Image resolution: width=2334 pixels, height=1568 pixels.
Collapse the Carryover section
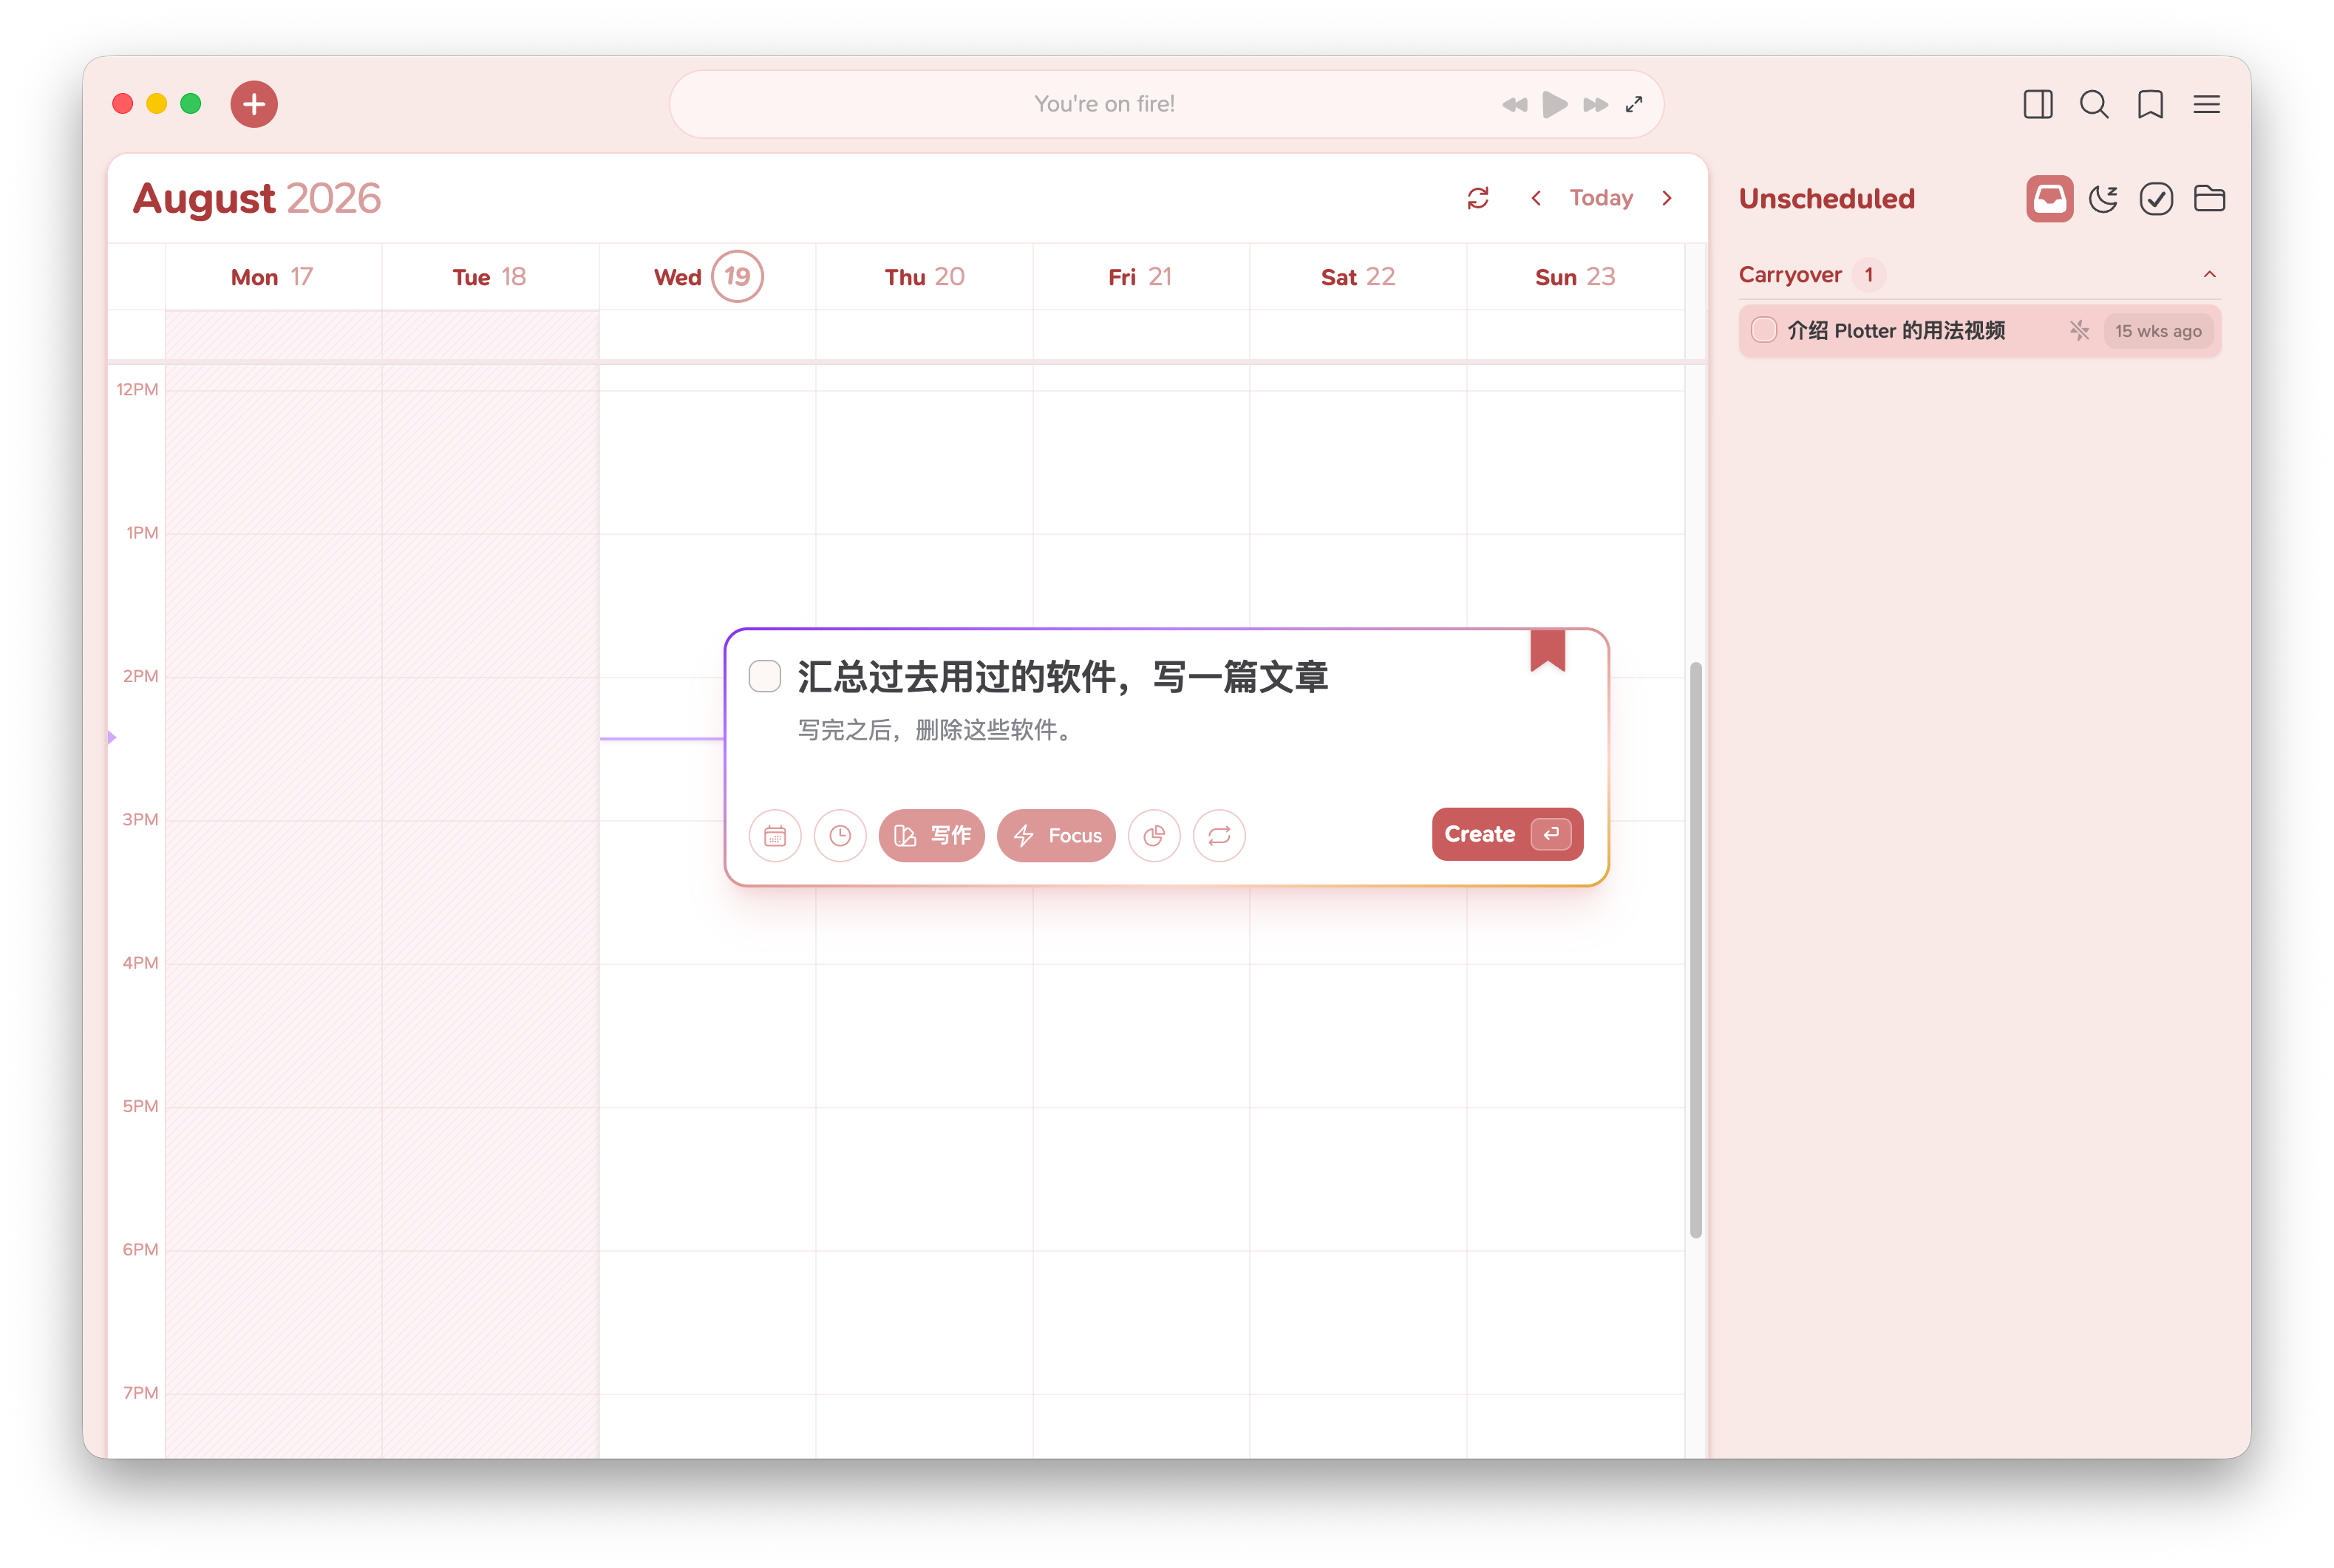[x=2209, y=274]
